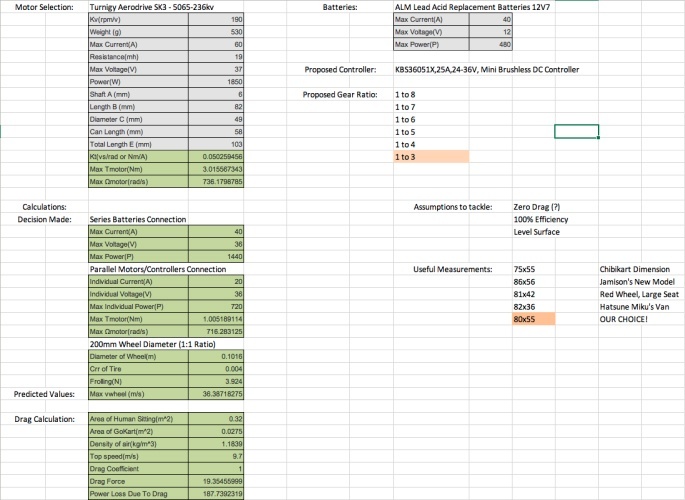Click the battery Max Voltage(V) value 12

[x=491, y=32]
